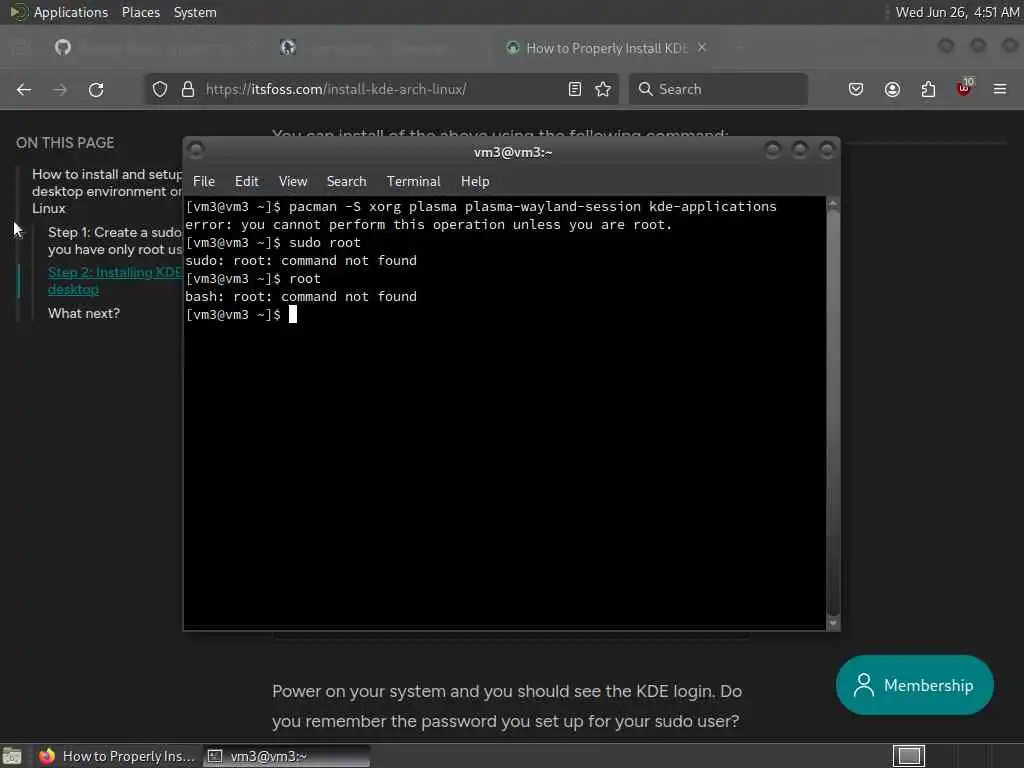
Task: Jump to Step 2: Installing KDE desktop link
Action: tap(115, 281)
